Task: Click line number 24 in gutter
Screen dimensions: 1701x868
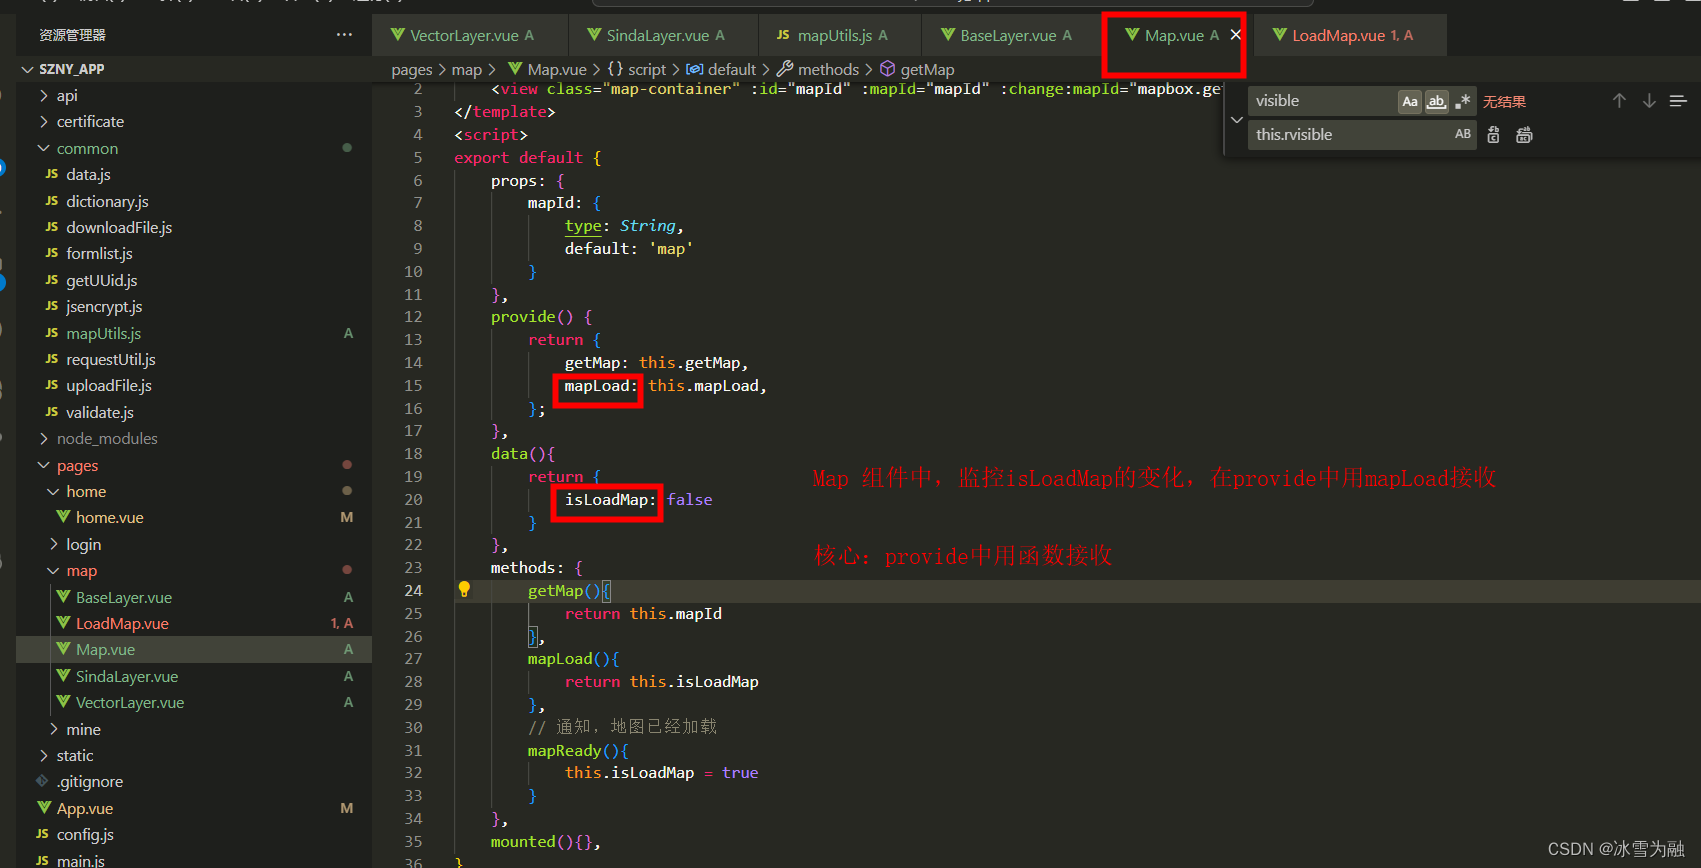Action: pyautogui.click(x=413, y=591)
